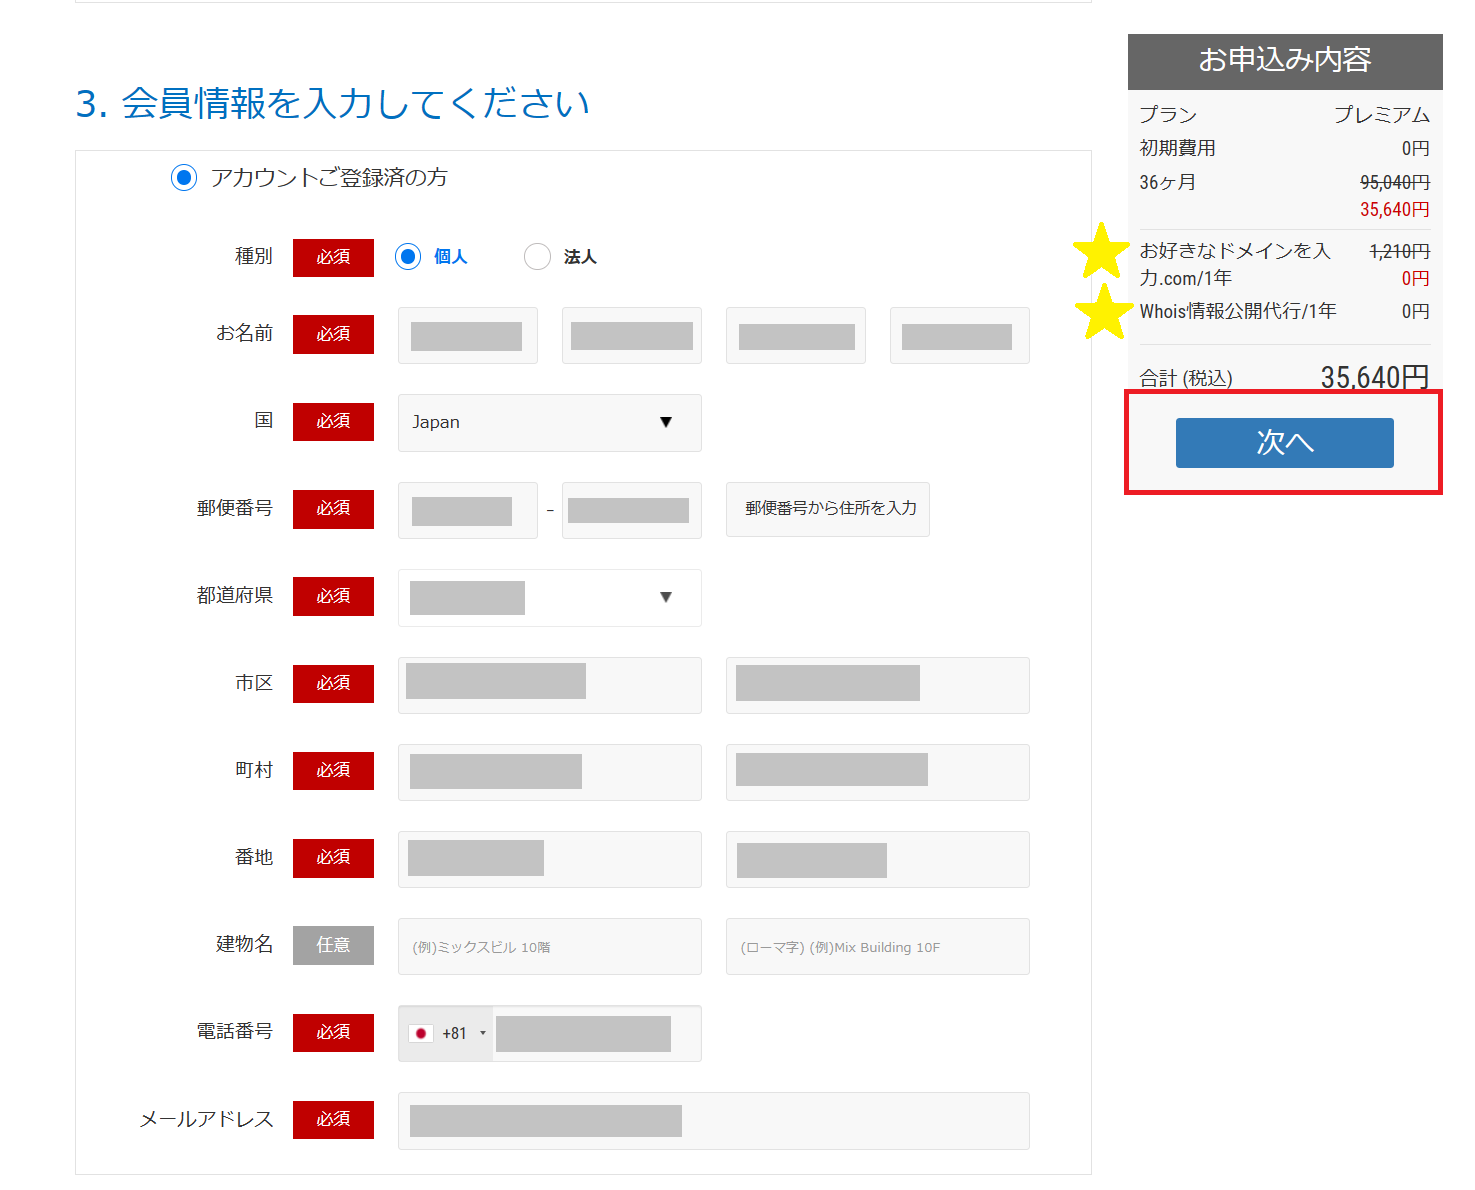This screenshot has width=1475, height=1190.
Task: Choose 法人 as the account type
Action: click(537, 257)
